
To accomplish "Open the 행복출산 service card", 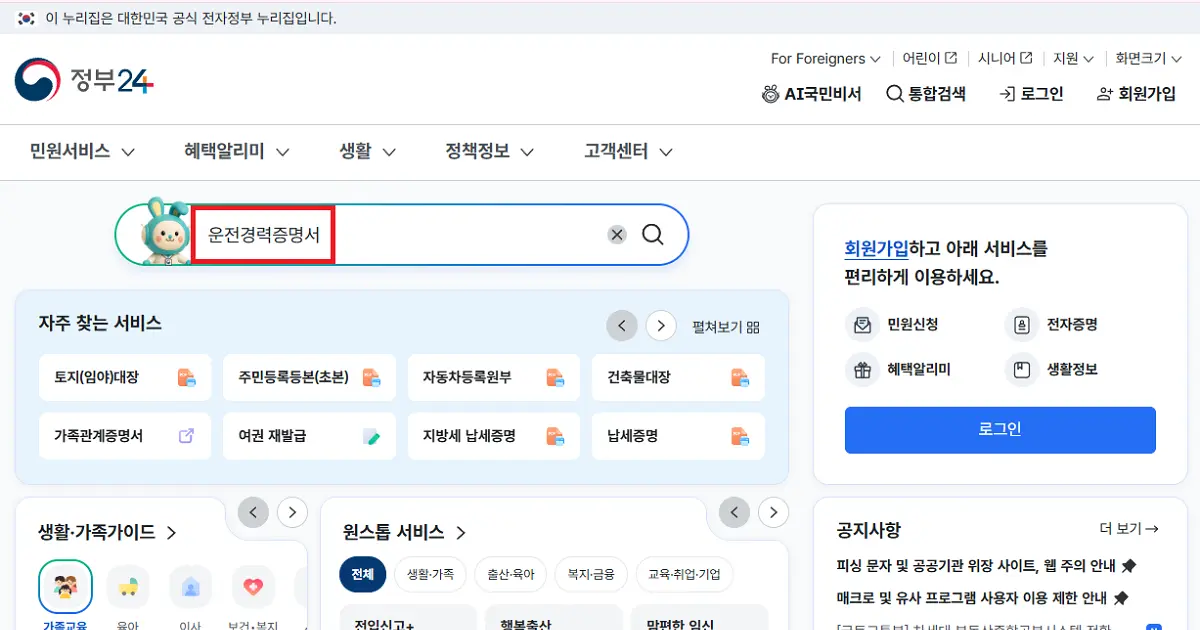I will coord(553,618).
